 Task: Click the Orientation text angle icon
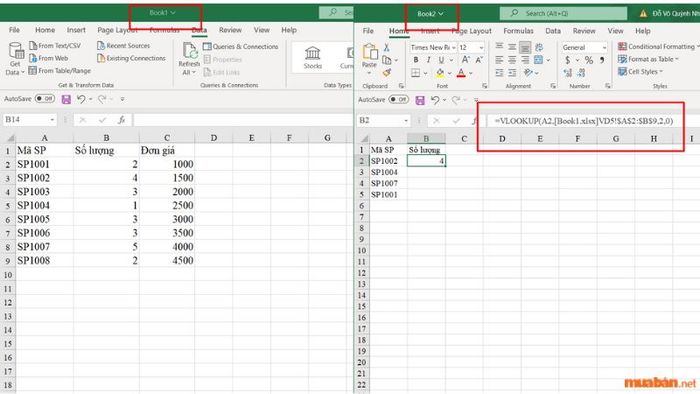click(529, 72)
